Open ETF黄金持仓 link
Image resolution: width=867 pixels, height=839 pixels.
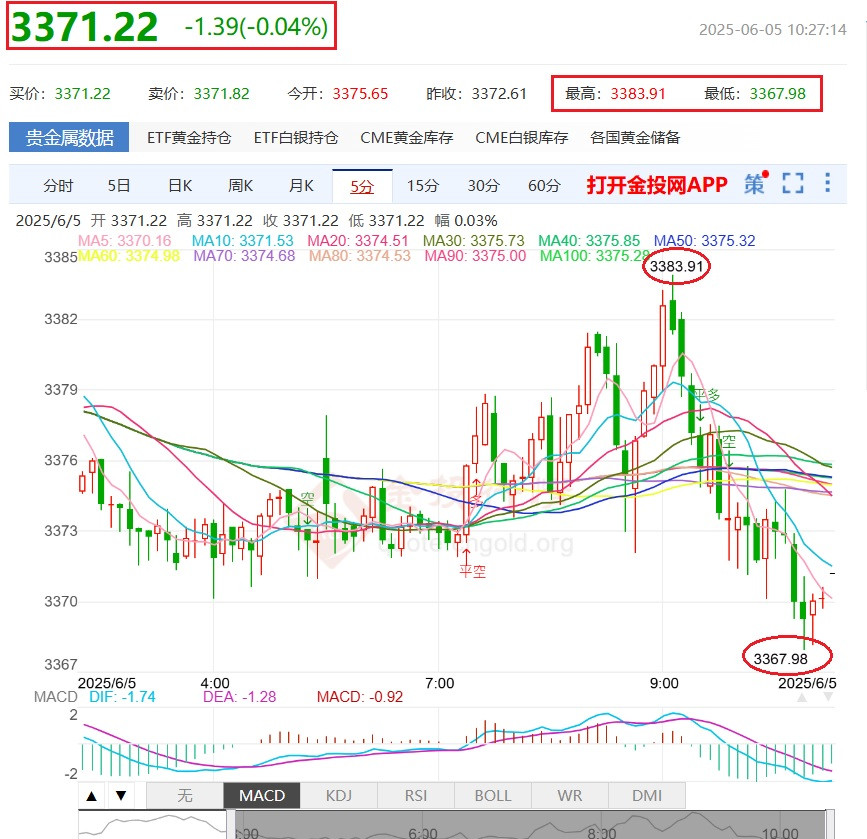point(189,137)
